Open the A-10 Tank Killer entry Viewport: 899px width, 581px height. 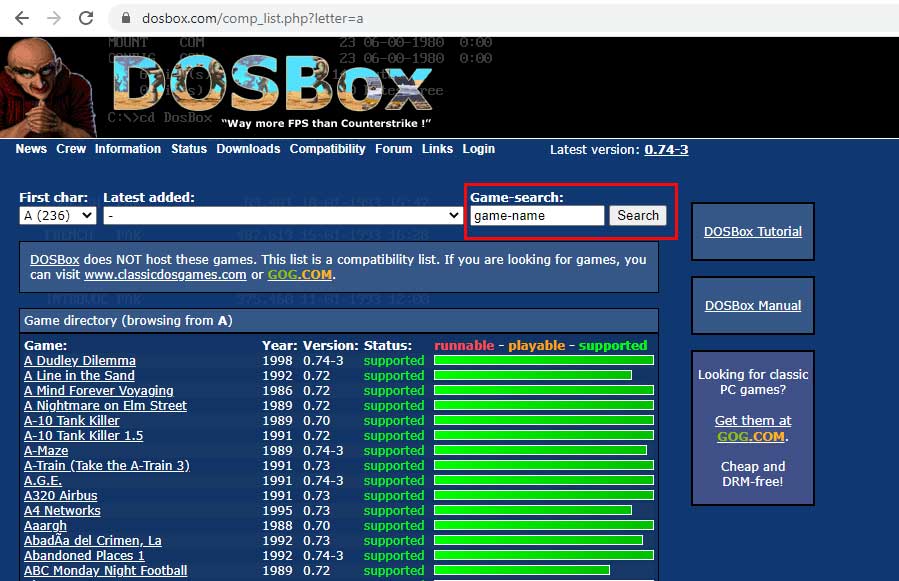(x=72, y=420)
